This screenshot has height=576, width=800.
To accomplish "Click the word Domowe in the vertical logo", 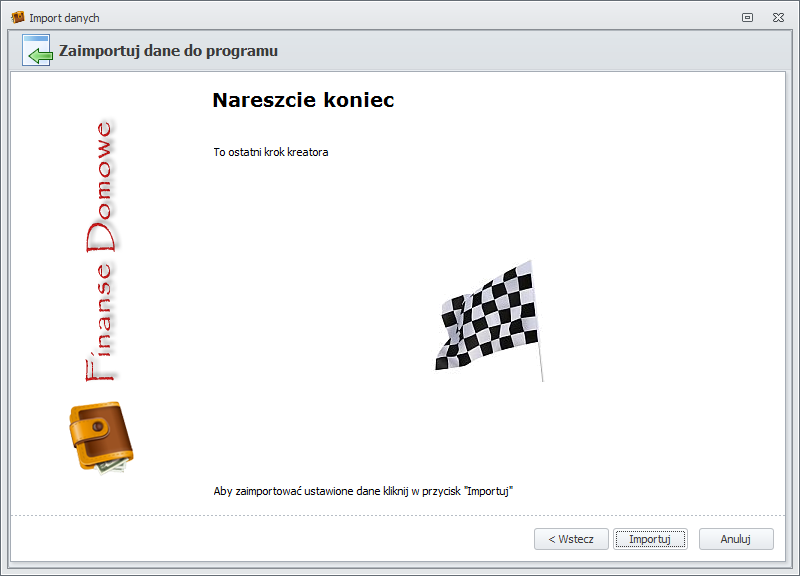I will pyautogui.click(x=102, y=178).
